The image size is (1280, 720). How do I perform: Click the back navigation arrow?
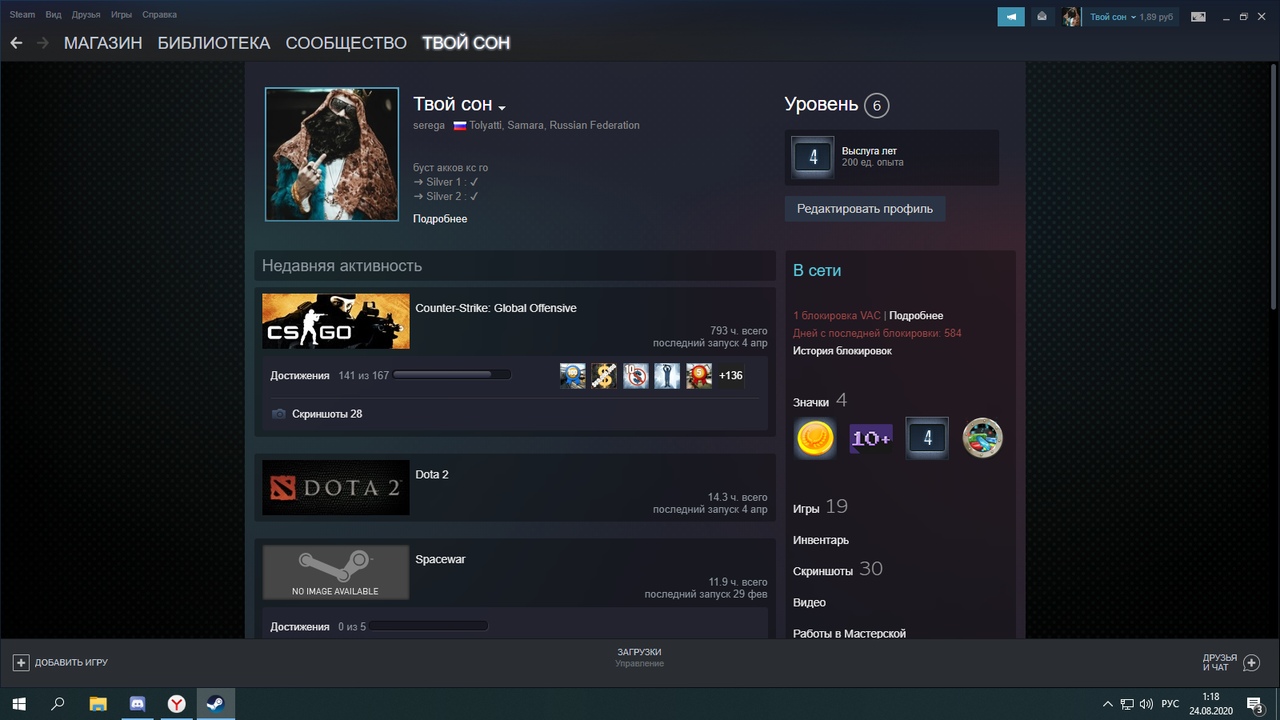[16, 43]
